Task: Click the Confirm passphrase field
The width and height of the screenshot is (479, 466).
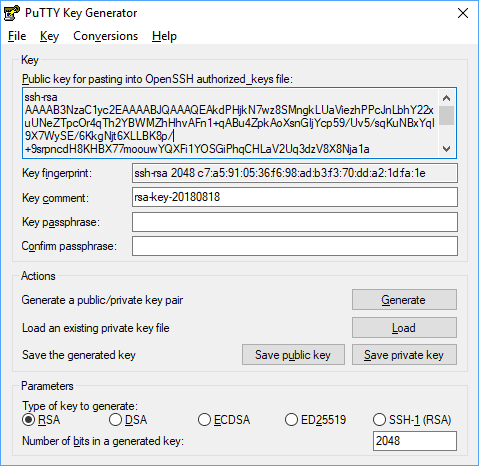Action: [295, 246]
